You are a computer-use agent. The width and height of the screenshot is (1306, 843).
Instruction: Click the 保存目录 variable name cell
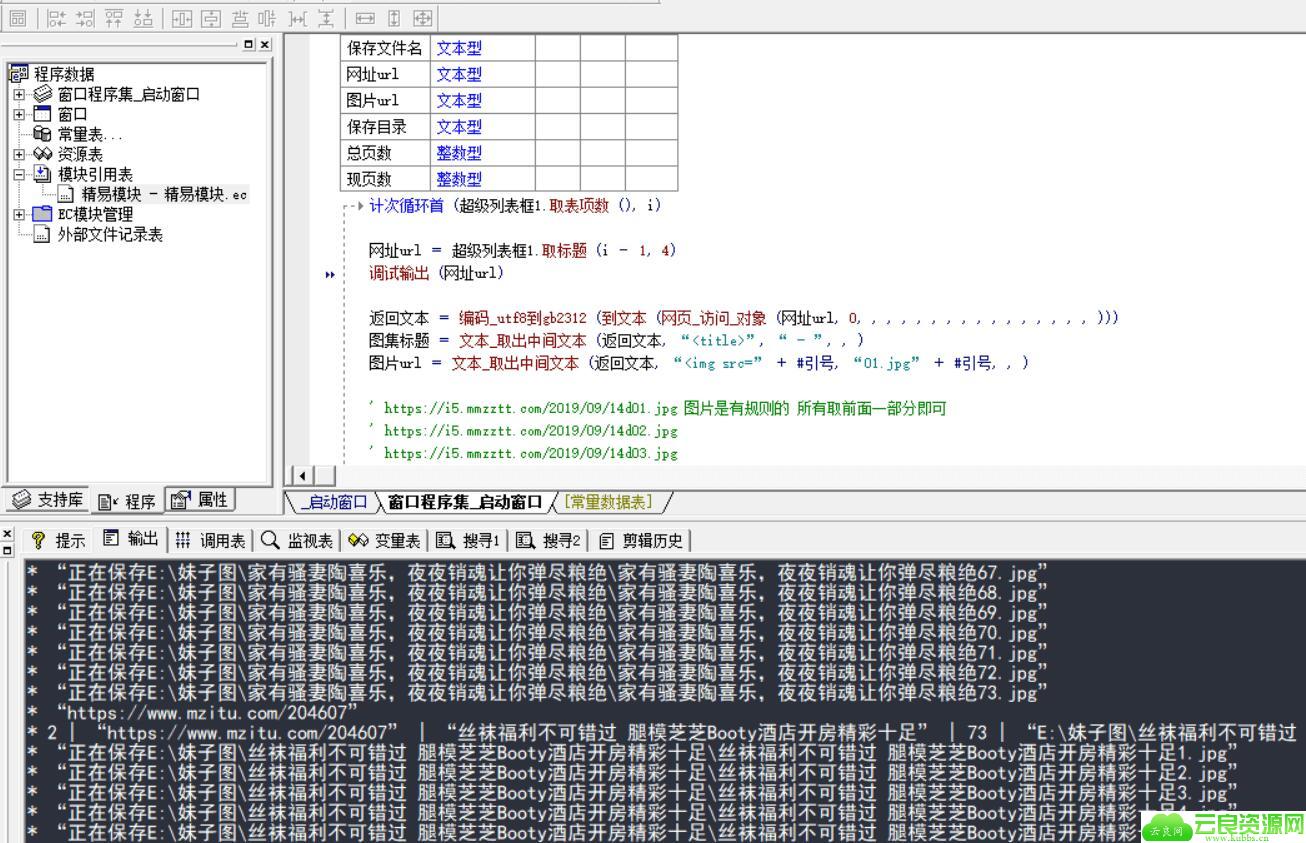[386, 127]
